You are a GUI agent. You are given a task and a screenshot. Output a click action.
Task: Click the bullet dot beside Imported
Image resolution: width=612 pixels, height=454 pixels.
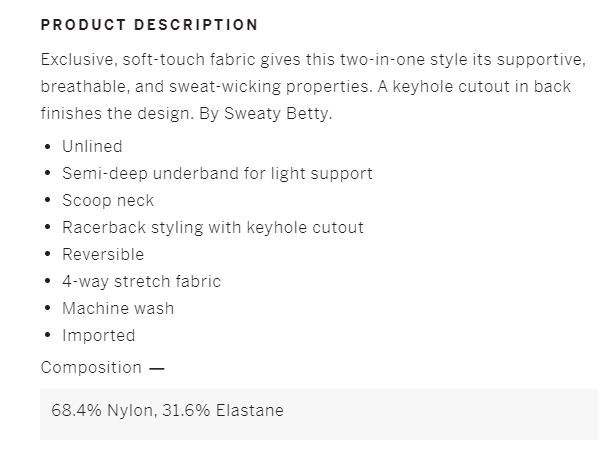(x=48, y=335)
